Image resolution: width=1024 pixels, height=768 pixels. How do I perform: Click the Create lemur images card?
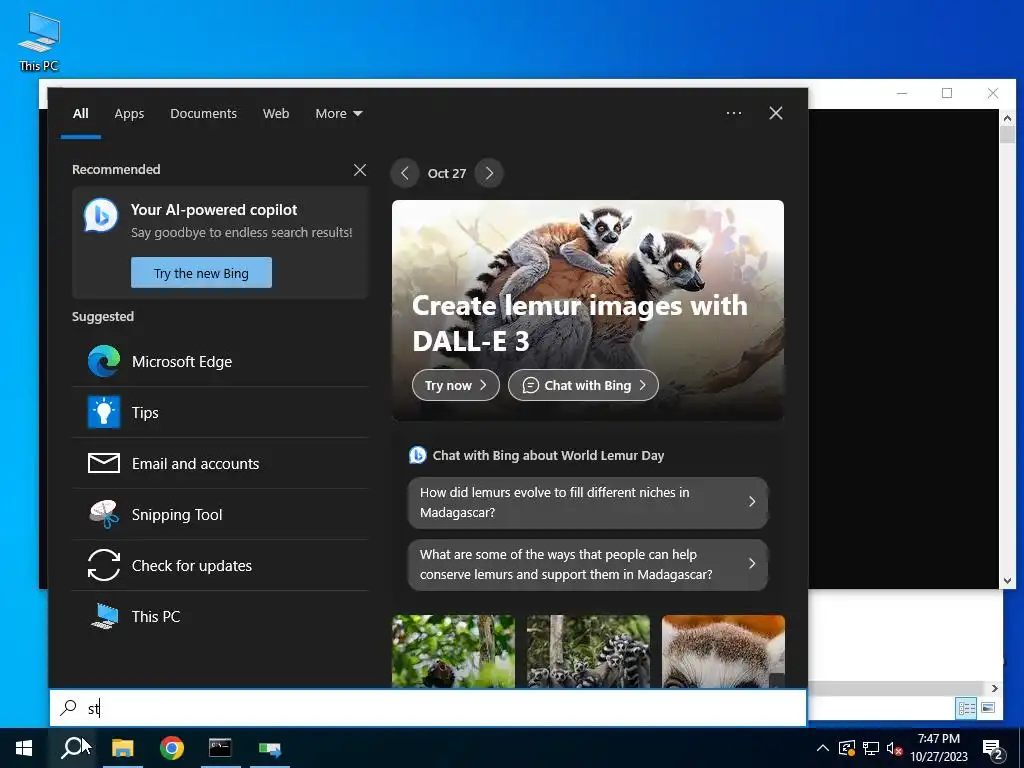point(588,310)
